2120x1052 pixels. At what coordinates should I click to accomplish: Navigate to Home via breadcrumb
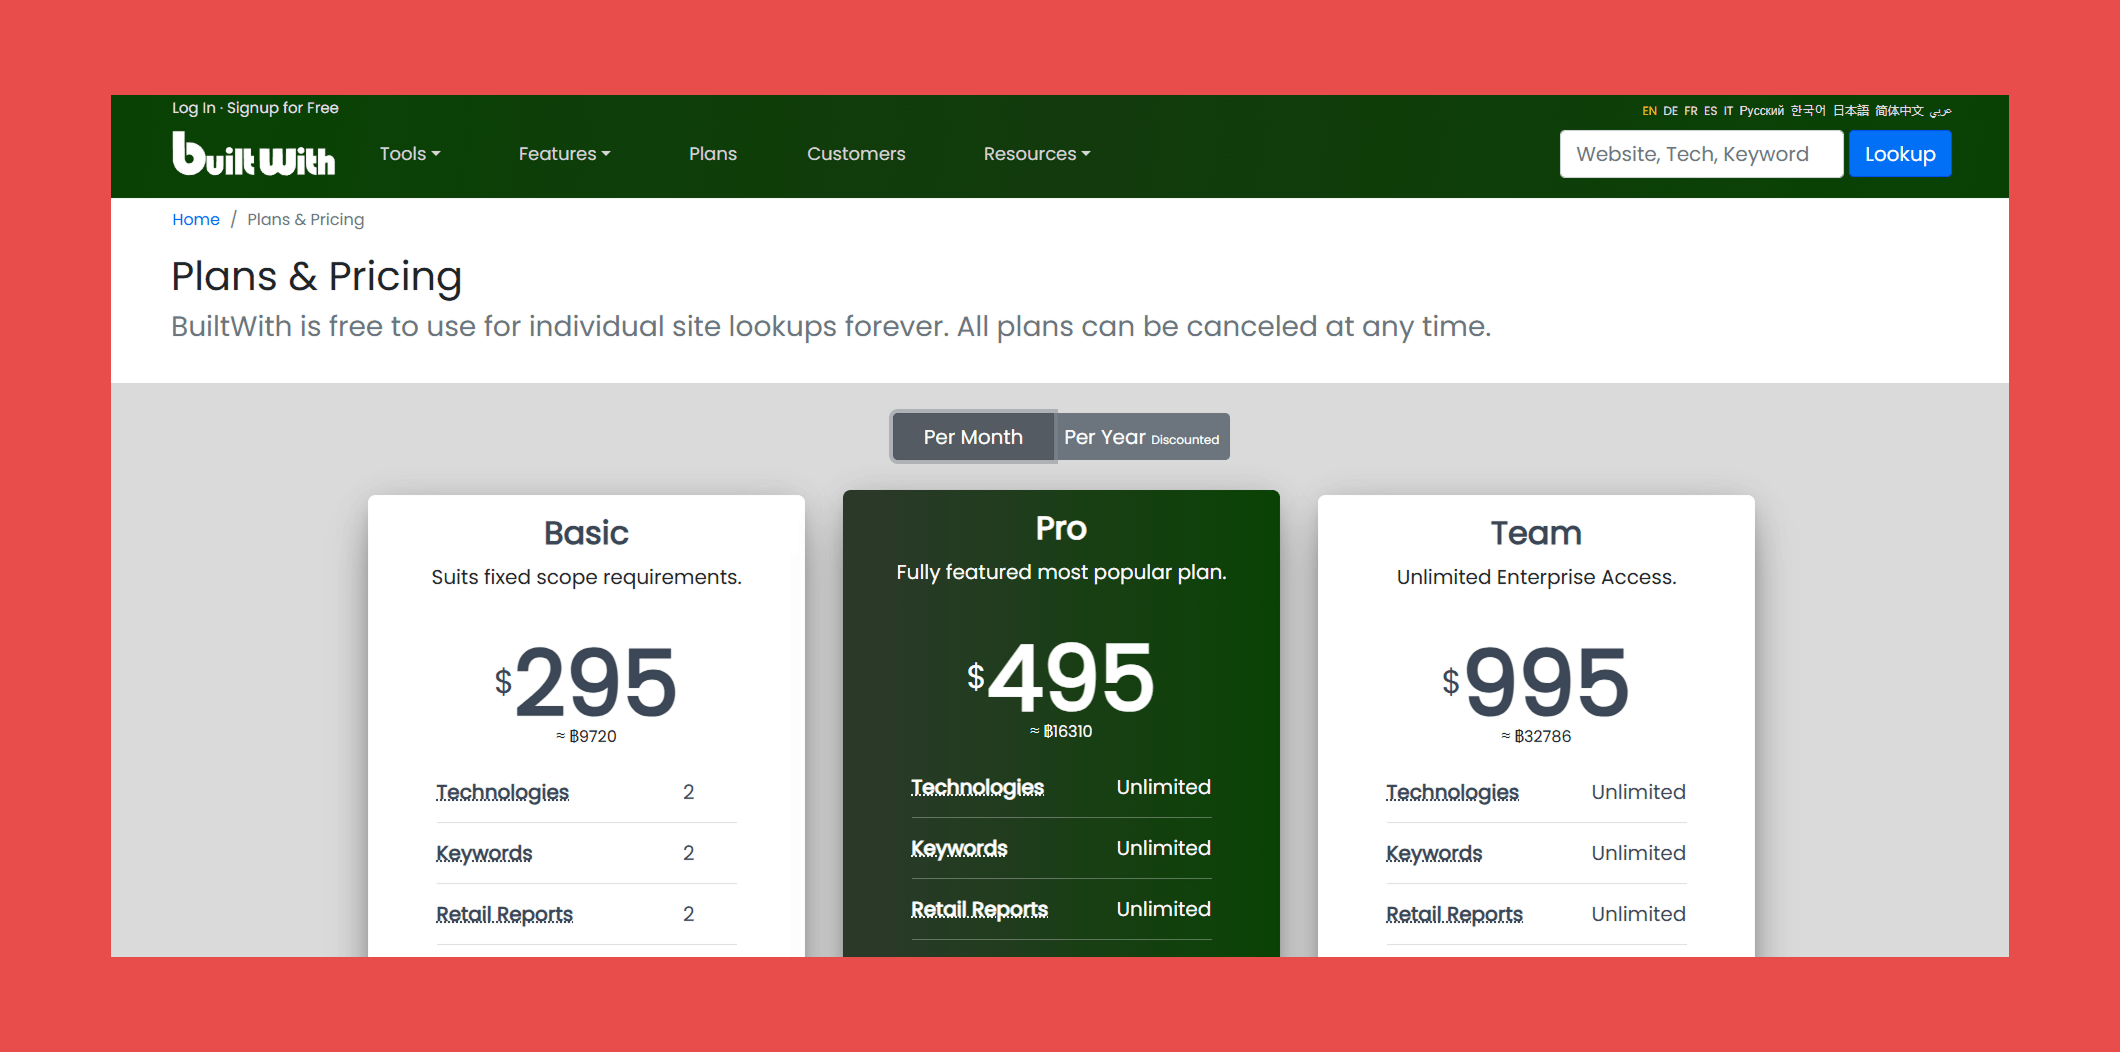[x=195, y=220]
